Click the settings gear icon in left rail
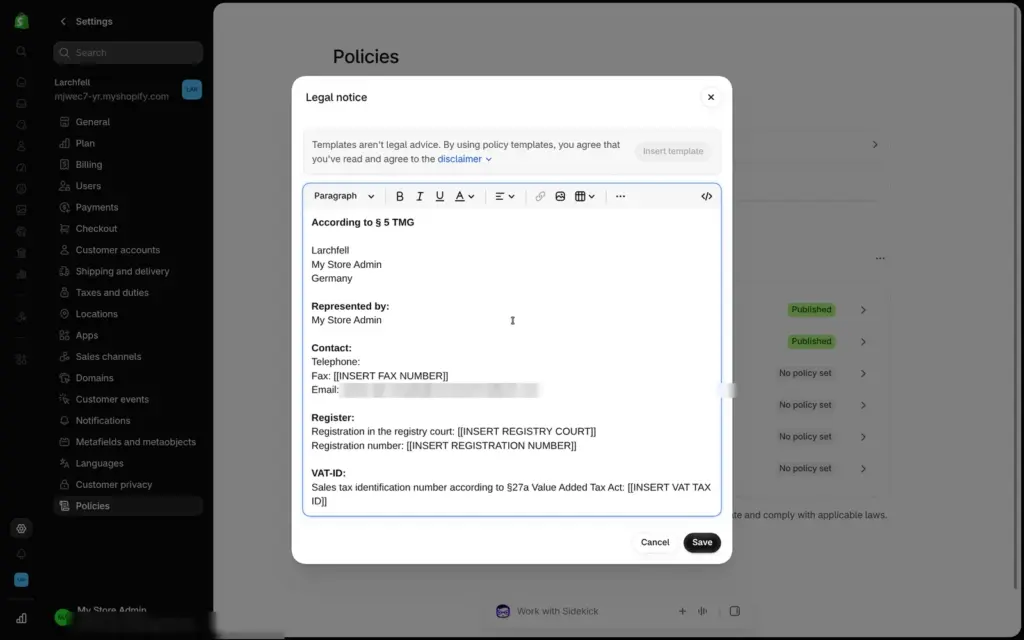The height and width of the screenshot is (640, 1024). (22, 528)
